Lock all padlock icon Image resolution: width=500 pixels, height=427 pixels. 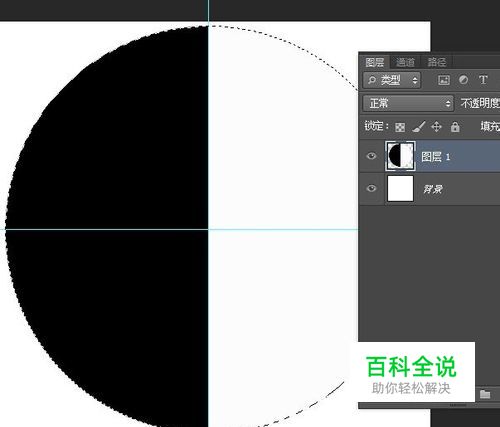pos(455,127)
